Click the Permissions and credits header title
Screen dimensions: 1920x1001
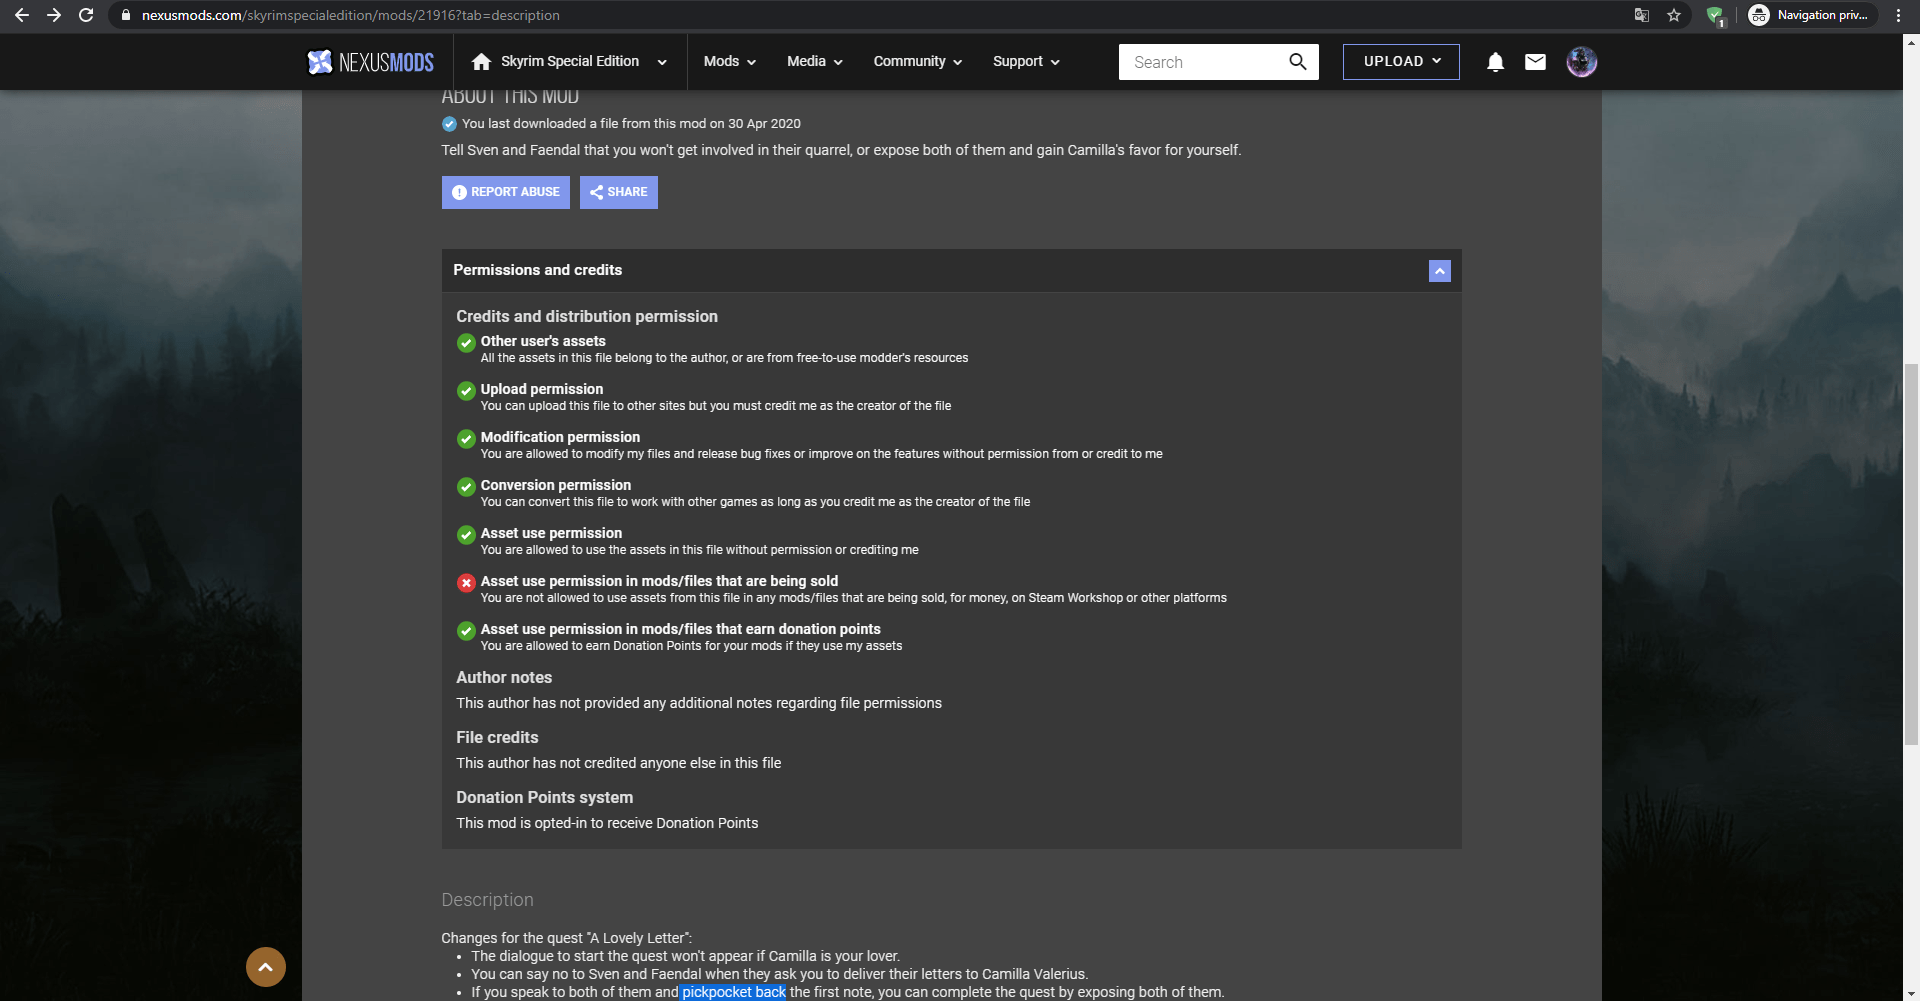[x=538, y=270]
